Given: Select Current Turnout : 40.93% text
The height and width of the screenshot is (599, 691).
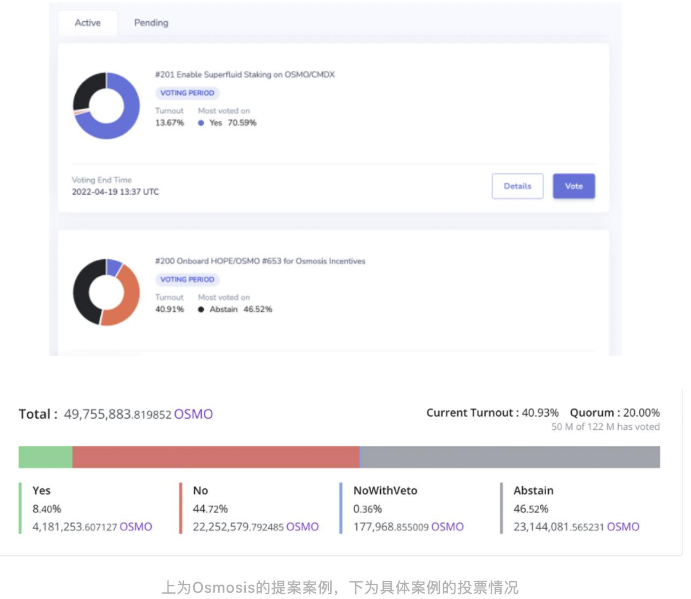Looking at the screenshot, I should click(x=492, y=413).
